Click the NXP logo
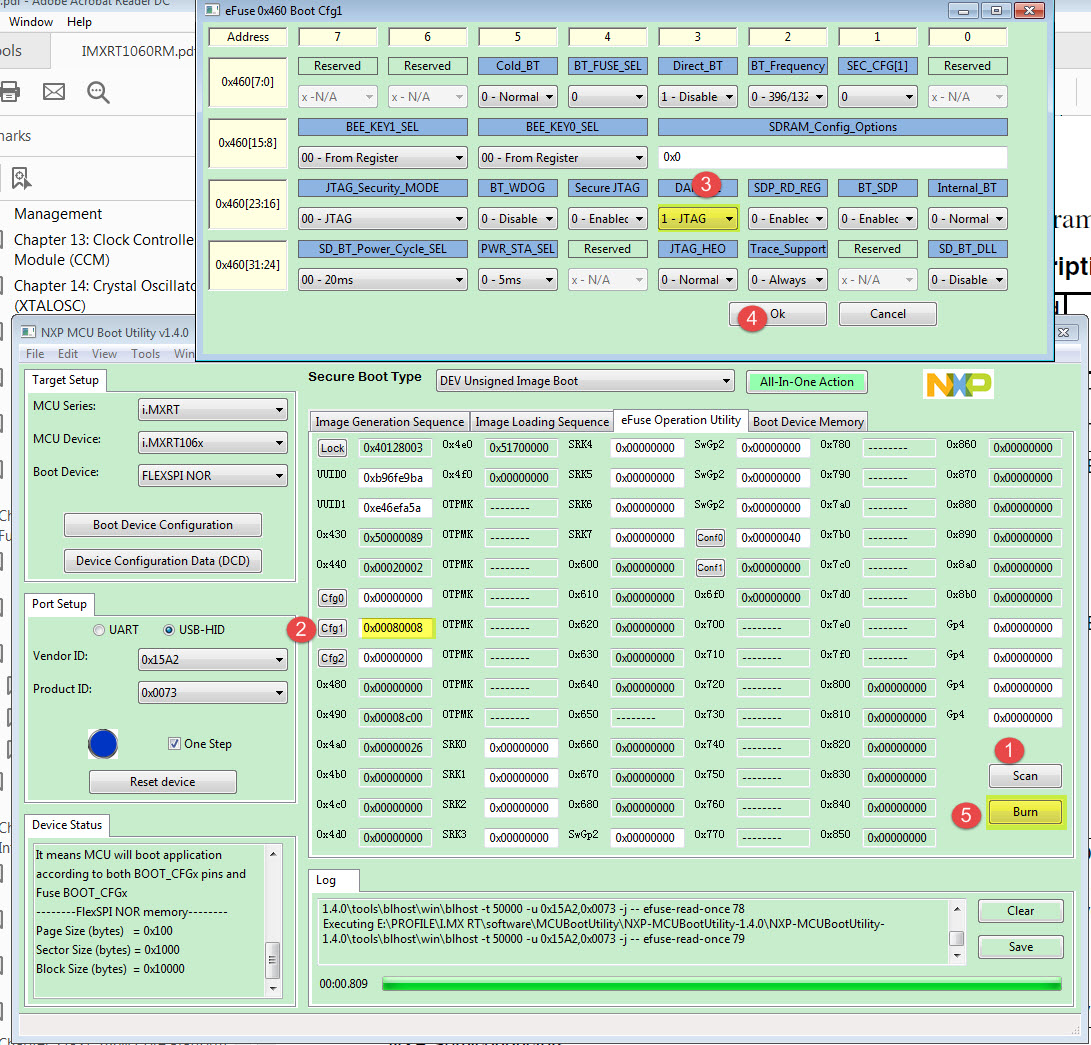1091x1045 pixels. (x=958, y=382)
